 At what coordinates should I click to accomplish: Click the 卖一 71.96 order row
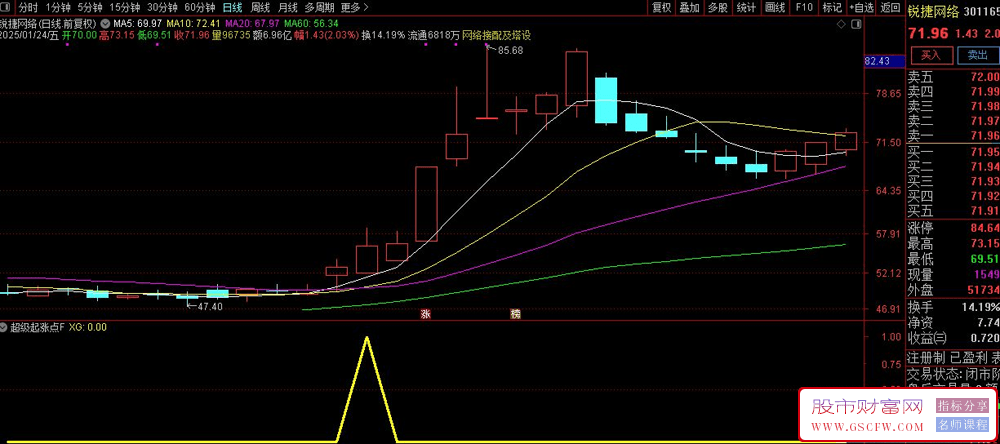(953, 136)
